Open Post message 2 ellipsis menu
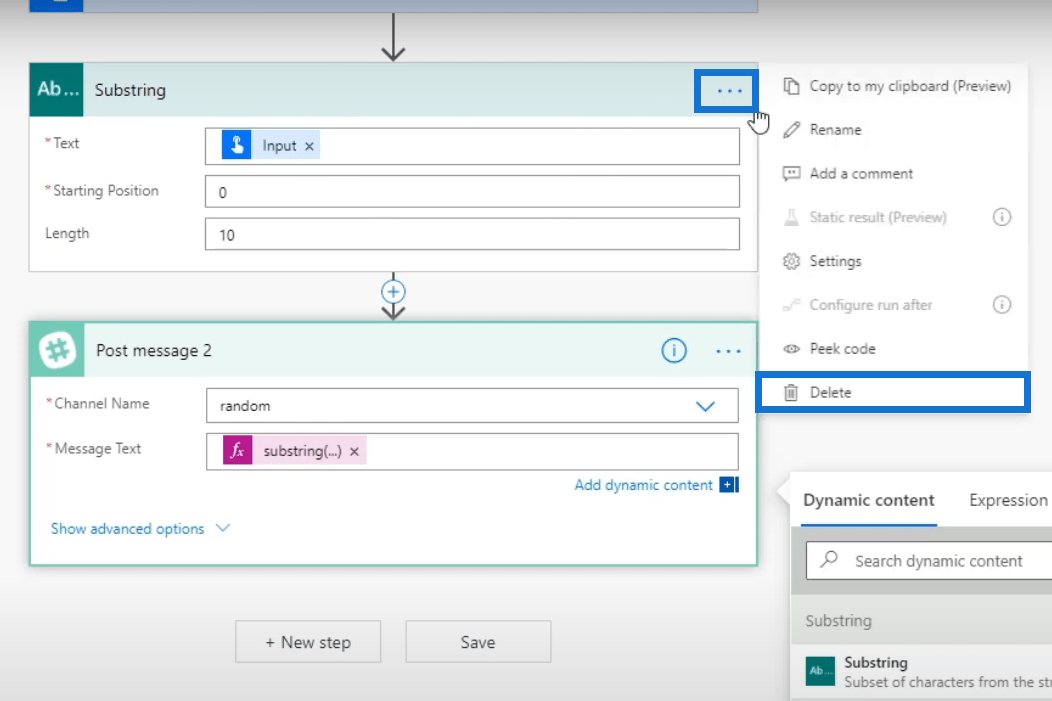The width and height of the screenshot is (1052, 701). (x=728, y=351)
